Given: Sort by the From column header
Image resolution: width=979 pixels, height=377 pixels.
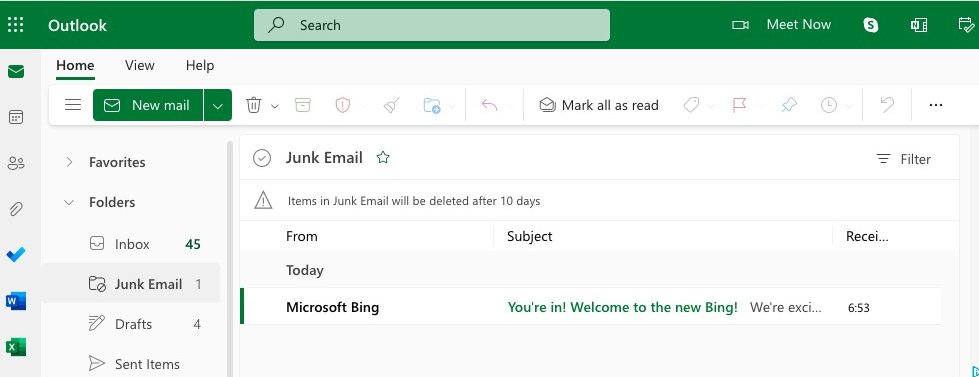Looking at the screenshot, I should (302, 237).
